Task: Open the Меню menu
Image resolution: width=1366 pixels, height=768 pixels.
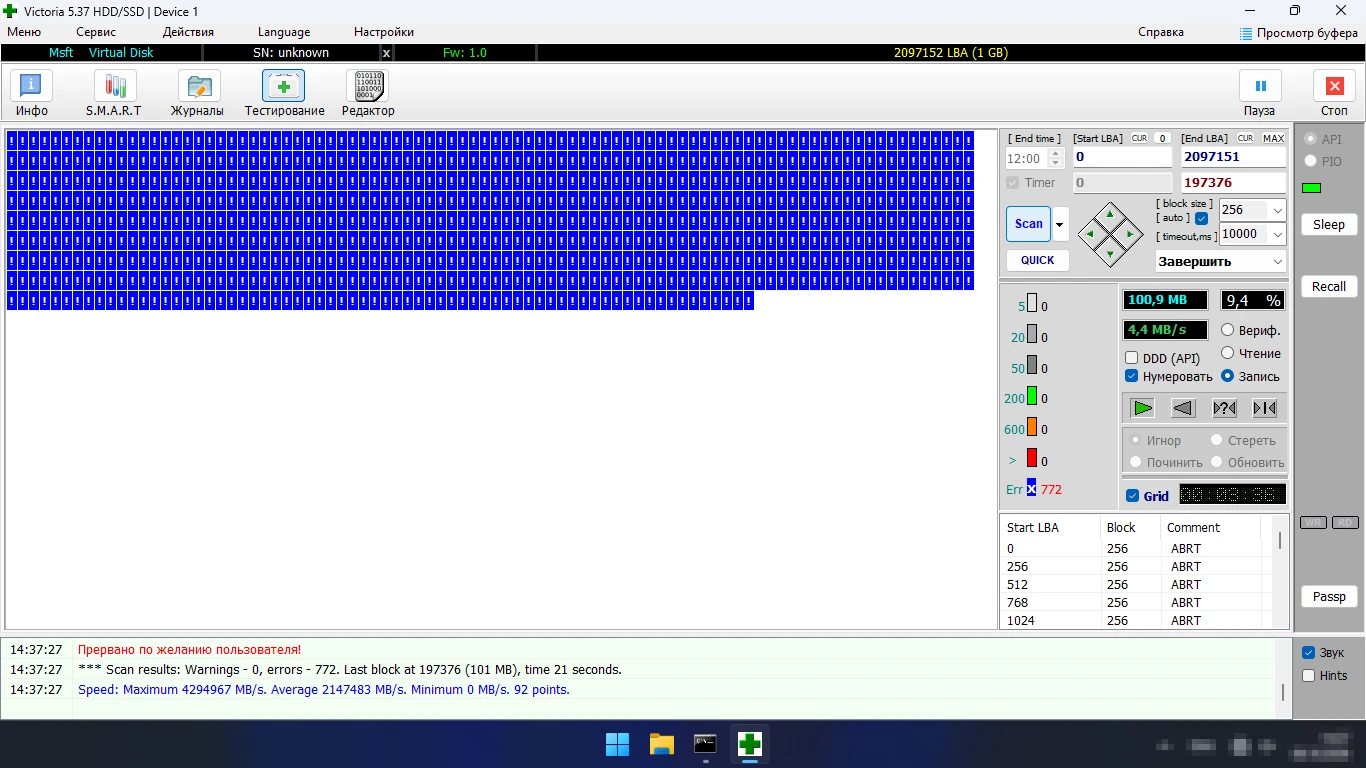Action: click(x=24, y=32)
